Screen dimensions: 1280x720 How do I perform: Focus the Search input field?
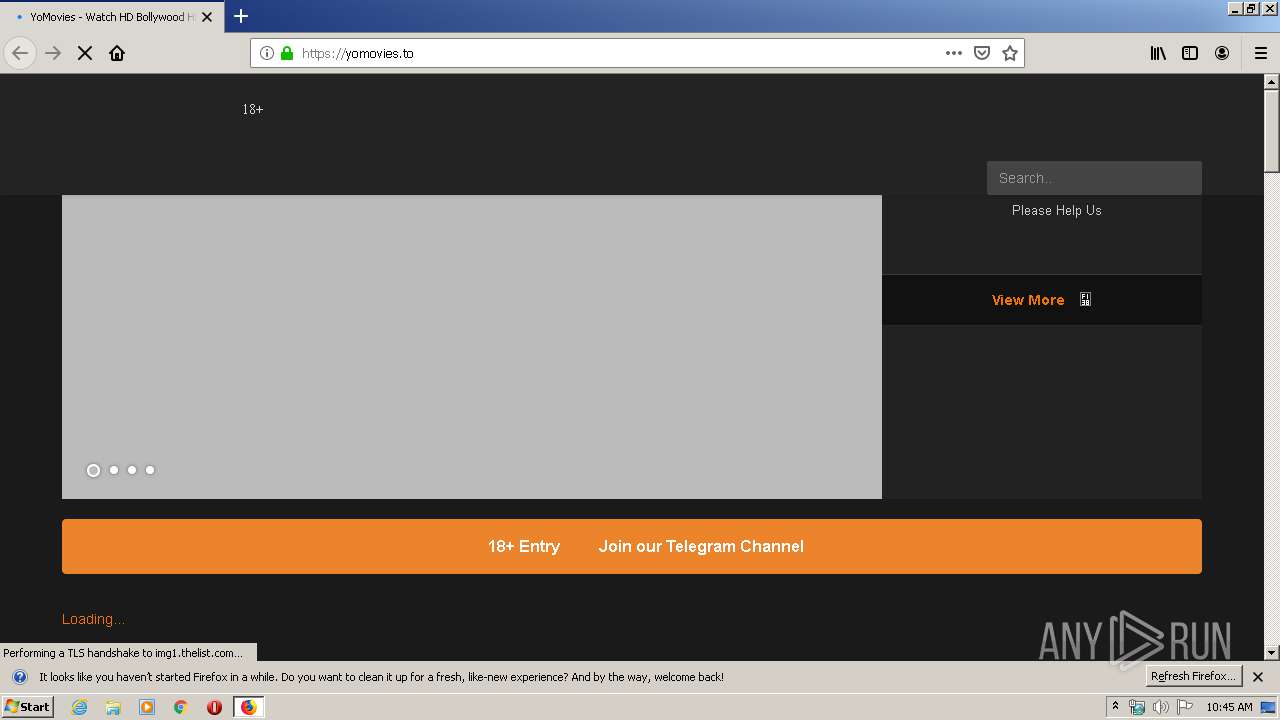pos(1094,178)
